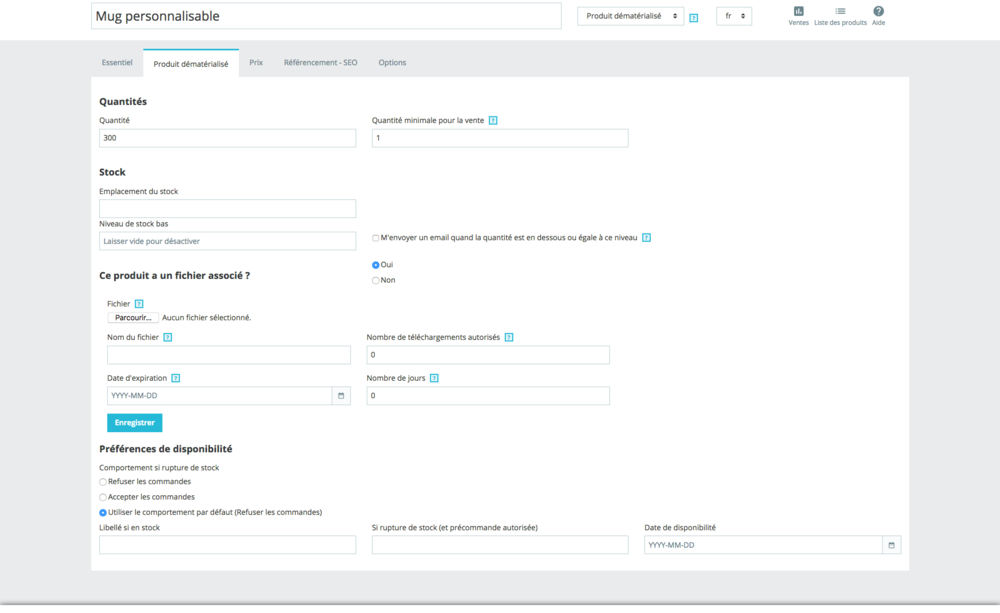The image size is (1000, 613).
Task: Click the Enregistrer button
Action: [x=135, y=423]
